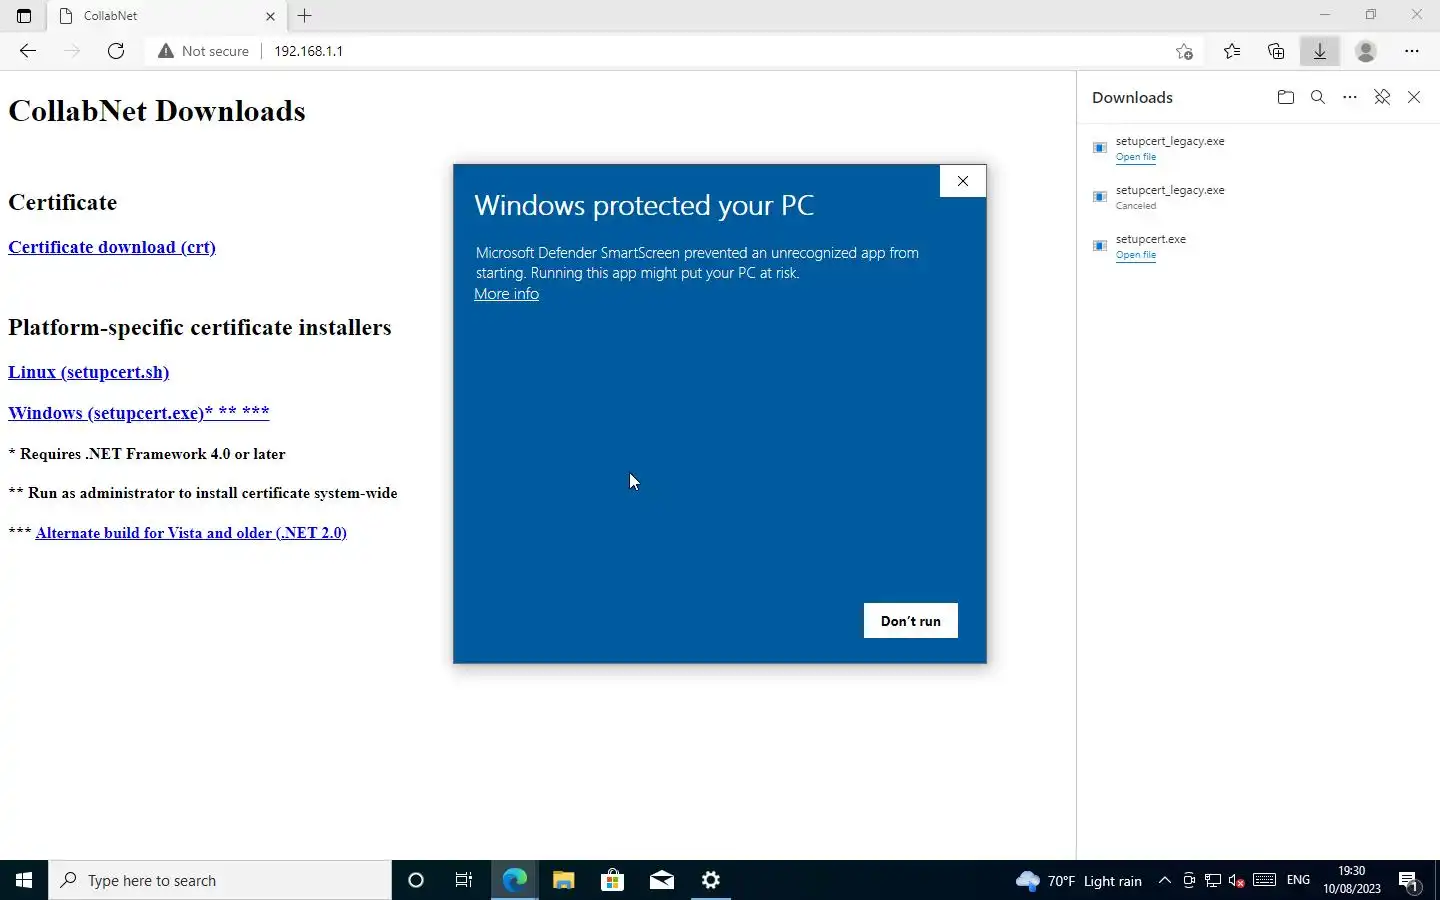Viewport: 1440px width, 900px height.
Task: Click Microsoft Edge taskbar icon
Action: 514,880
